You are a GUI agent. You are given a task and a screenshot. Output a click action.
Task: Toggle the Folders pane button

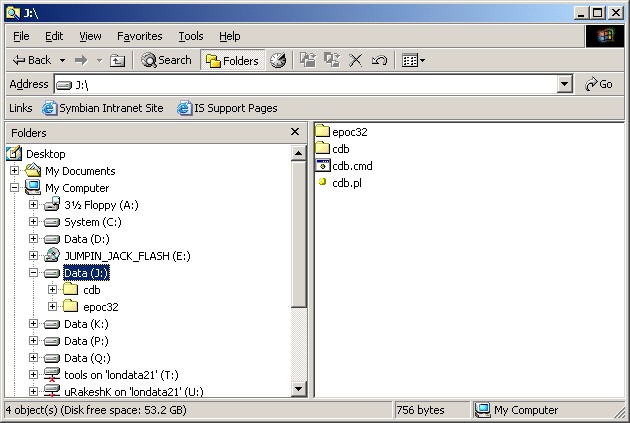click(x=232, y=60)
